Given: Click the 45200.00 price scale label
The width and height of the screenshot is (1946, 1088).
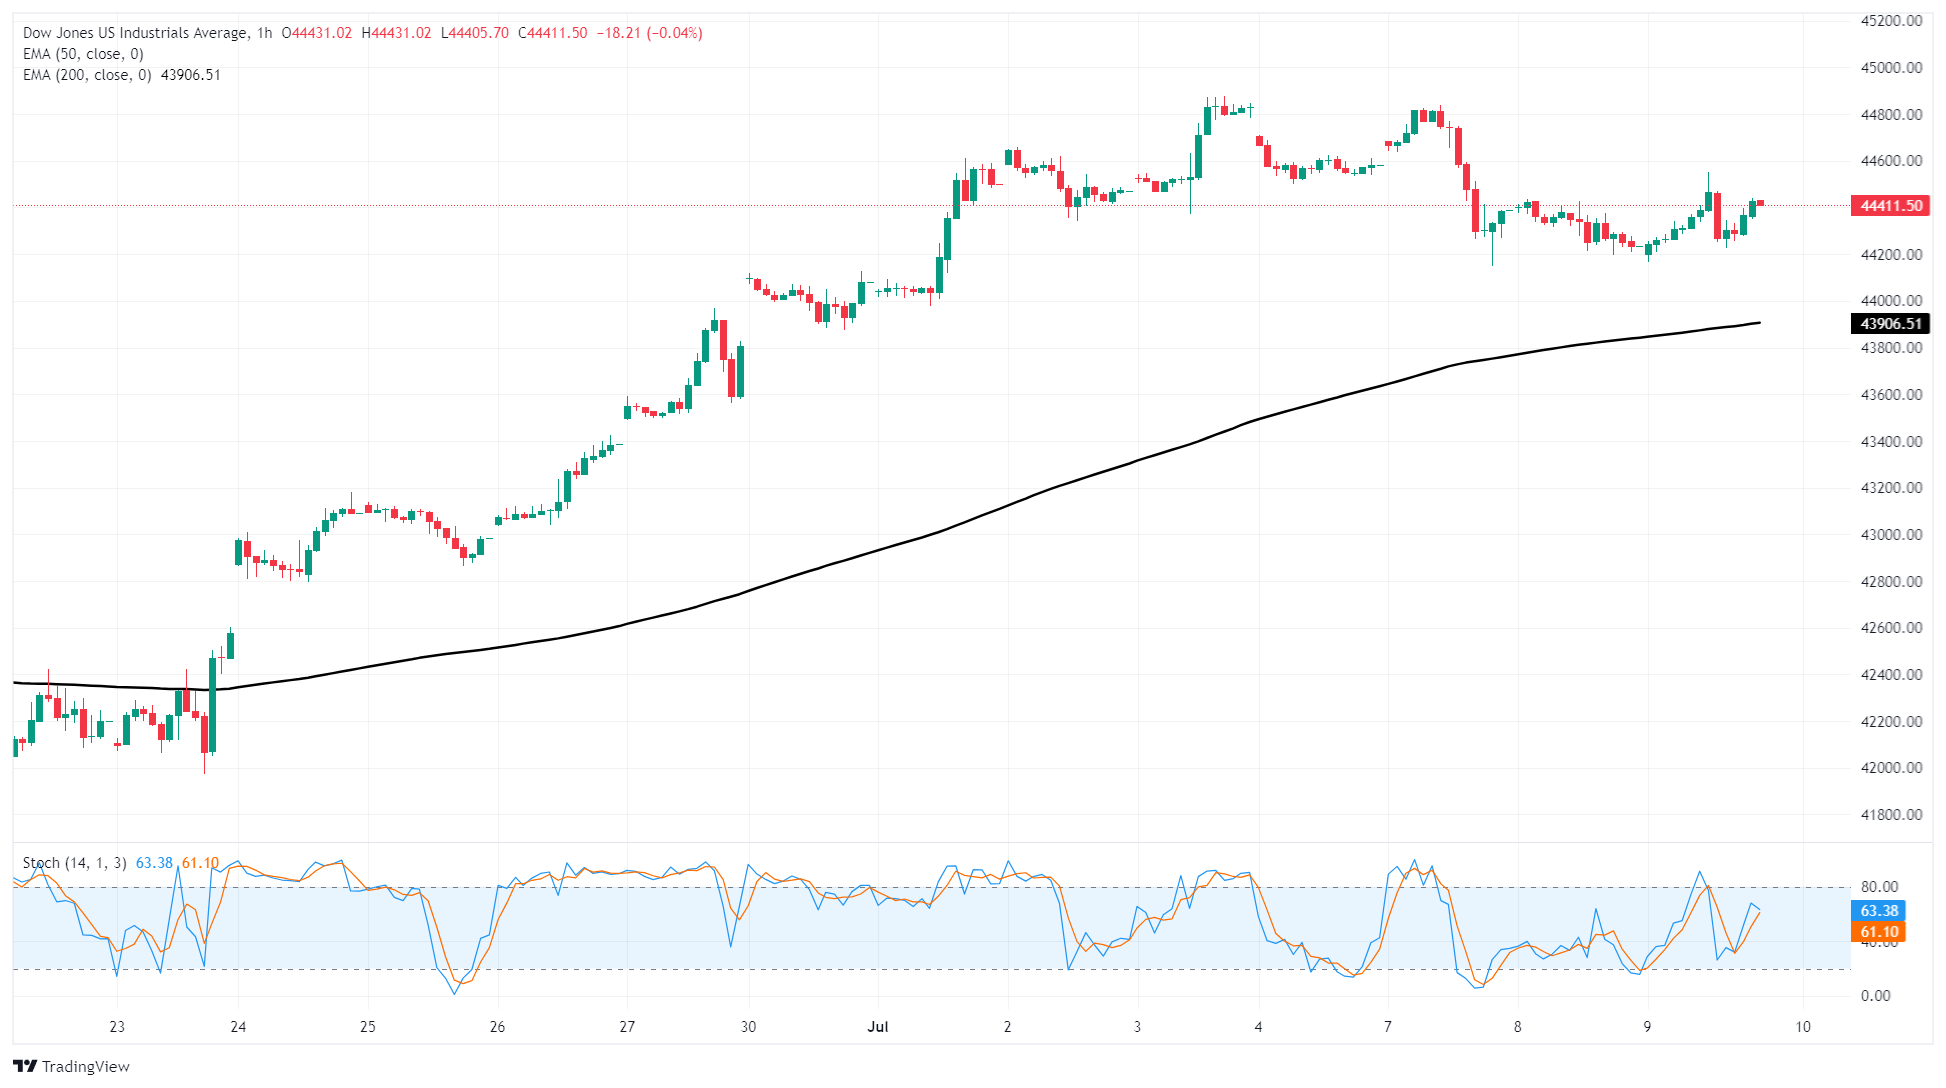Looking at the screenshot, I should pyautogui.click(x=1891, y=21).
